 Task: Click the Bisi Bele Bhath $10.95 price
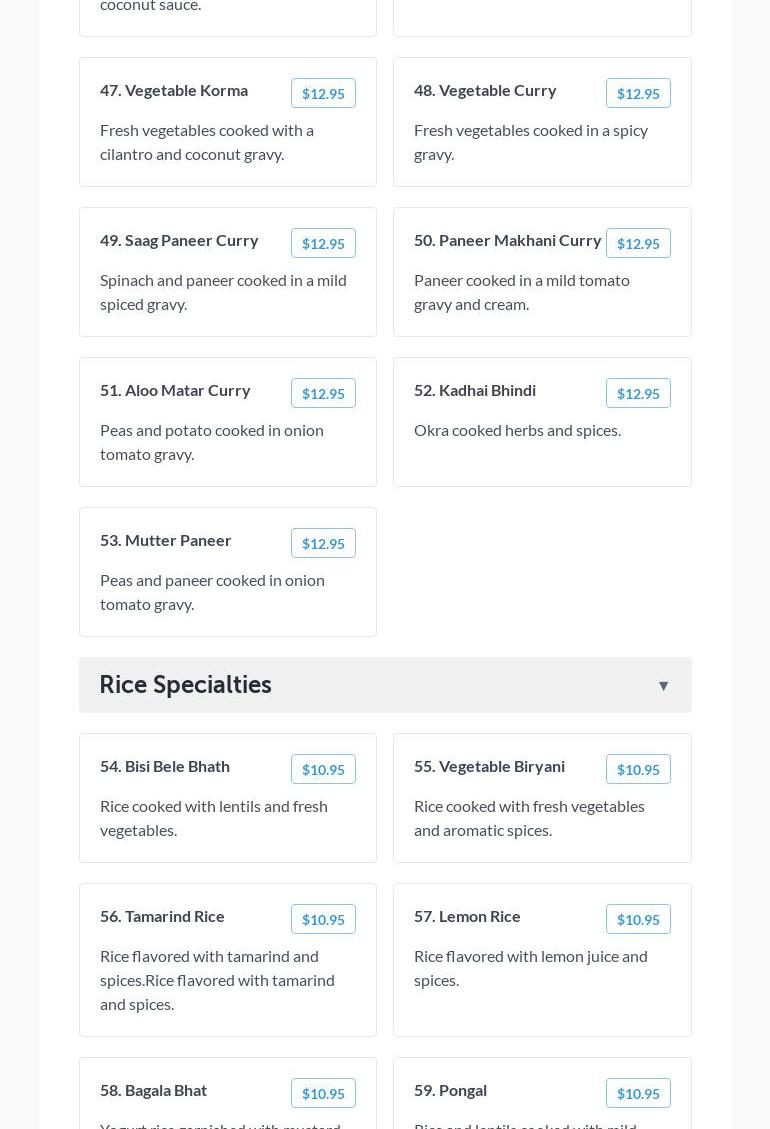point(323,769)
